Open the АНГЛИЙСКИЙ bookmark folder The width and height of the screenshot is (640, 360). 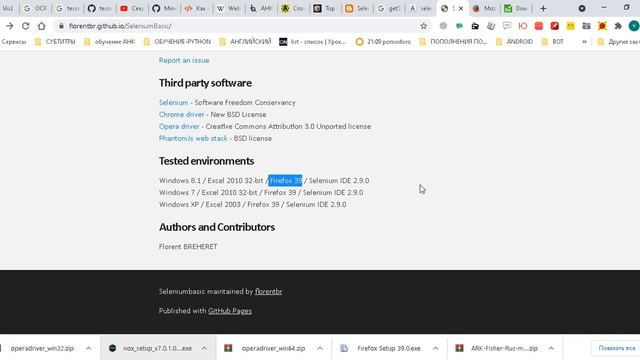[x=245, y=42]
